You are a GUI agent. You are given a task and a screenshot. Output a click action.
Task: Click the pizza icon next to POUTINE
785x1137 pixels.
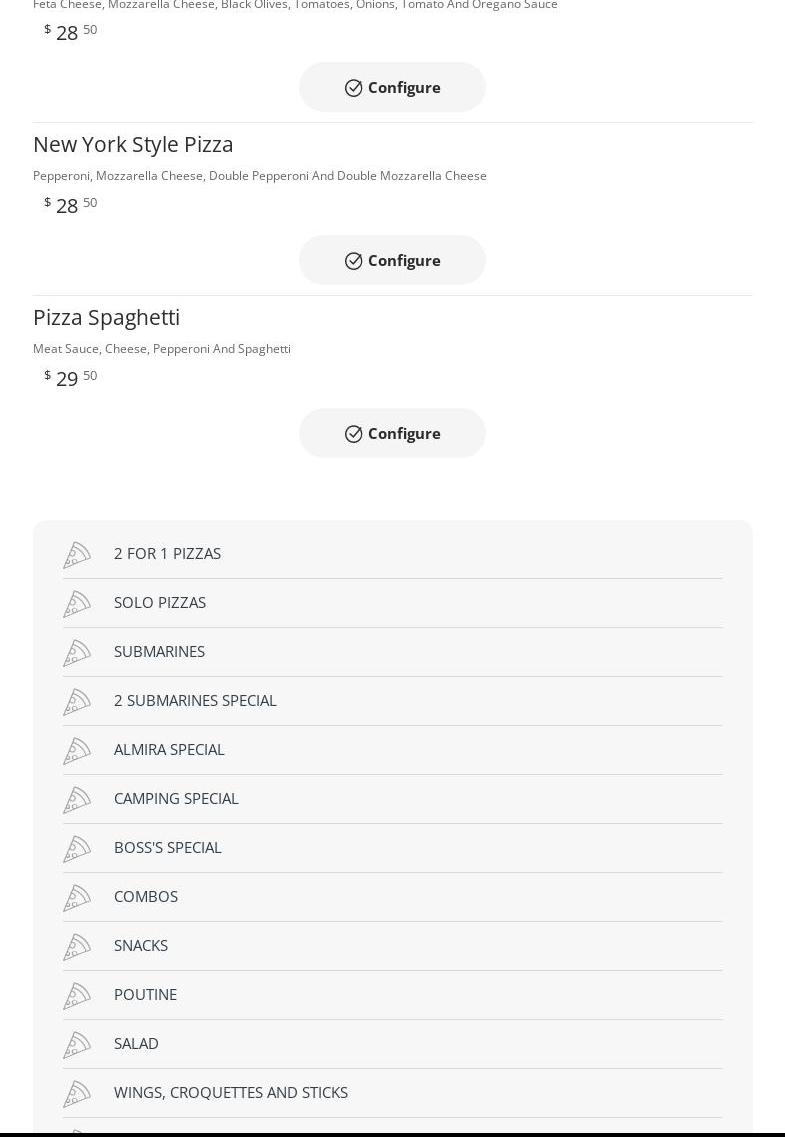tap(77, 996)
